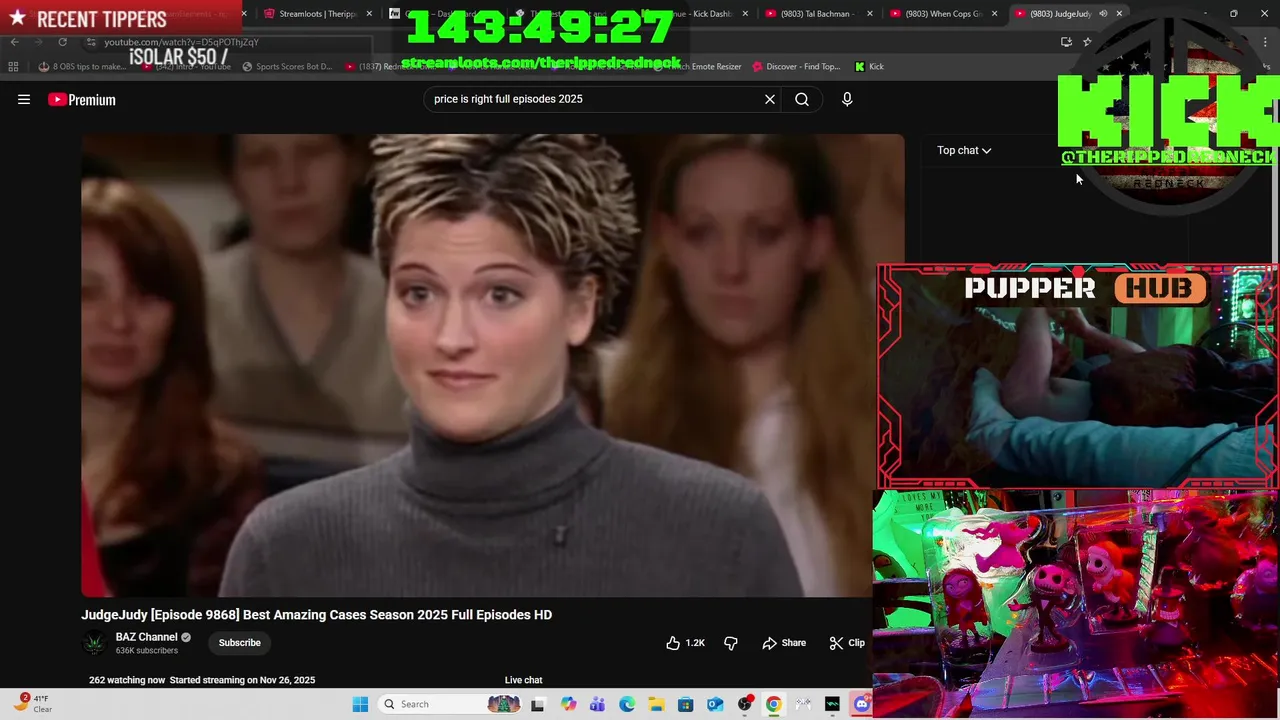Close the Tal Bachman tab
This screenshot has height=720, width=1280.
point(870,14)
